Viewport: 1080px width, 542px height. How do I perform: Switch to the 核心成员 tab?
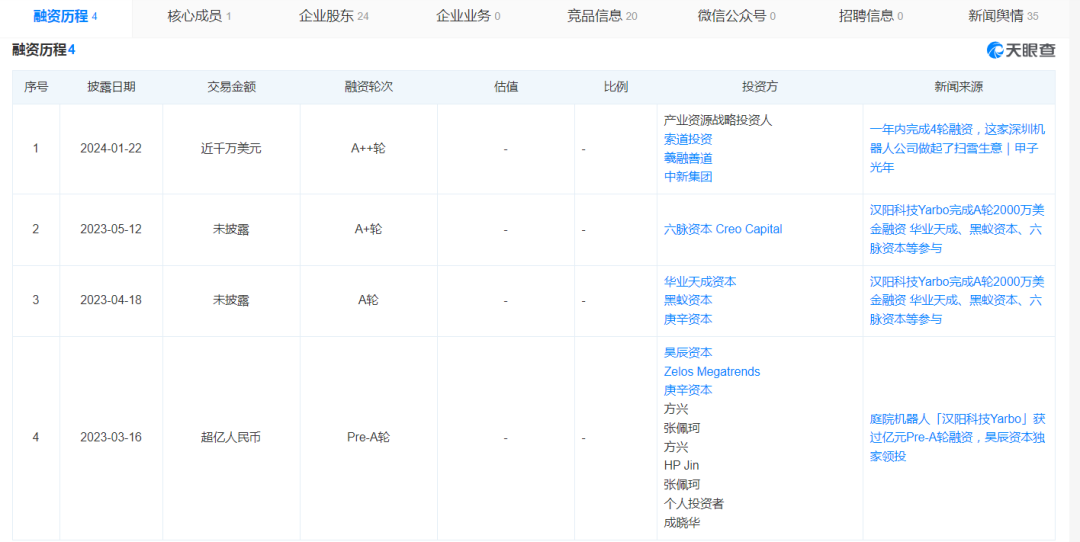point(199,16)
